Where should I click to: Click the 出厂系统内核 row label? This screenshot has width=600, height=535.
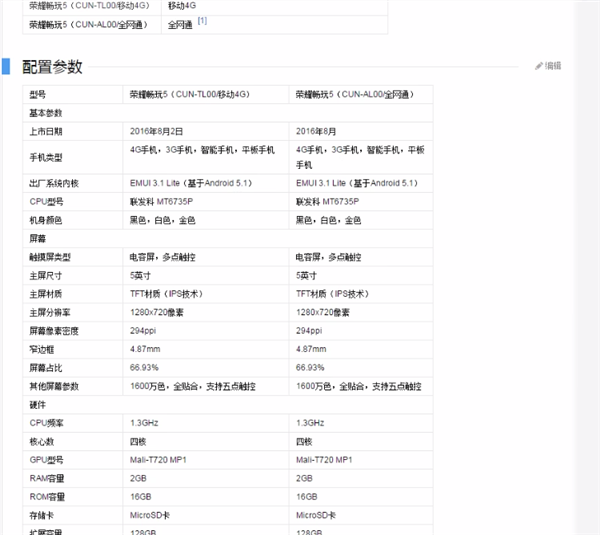pyautogui.click(x=54, y=183)
